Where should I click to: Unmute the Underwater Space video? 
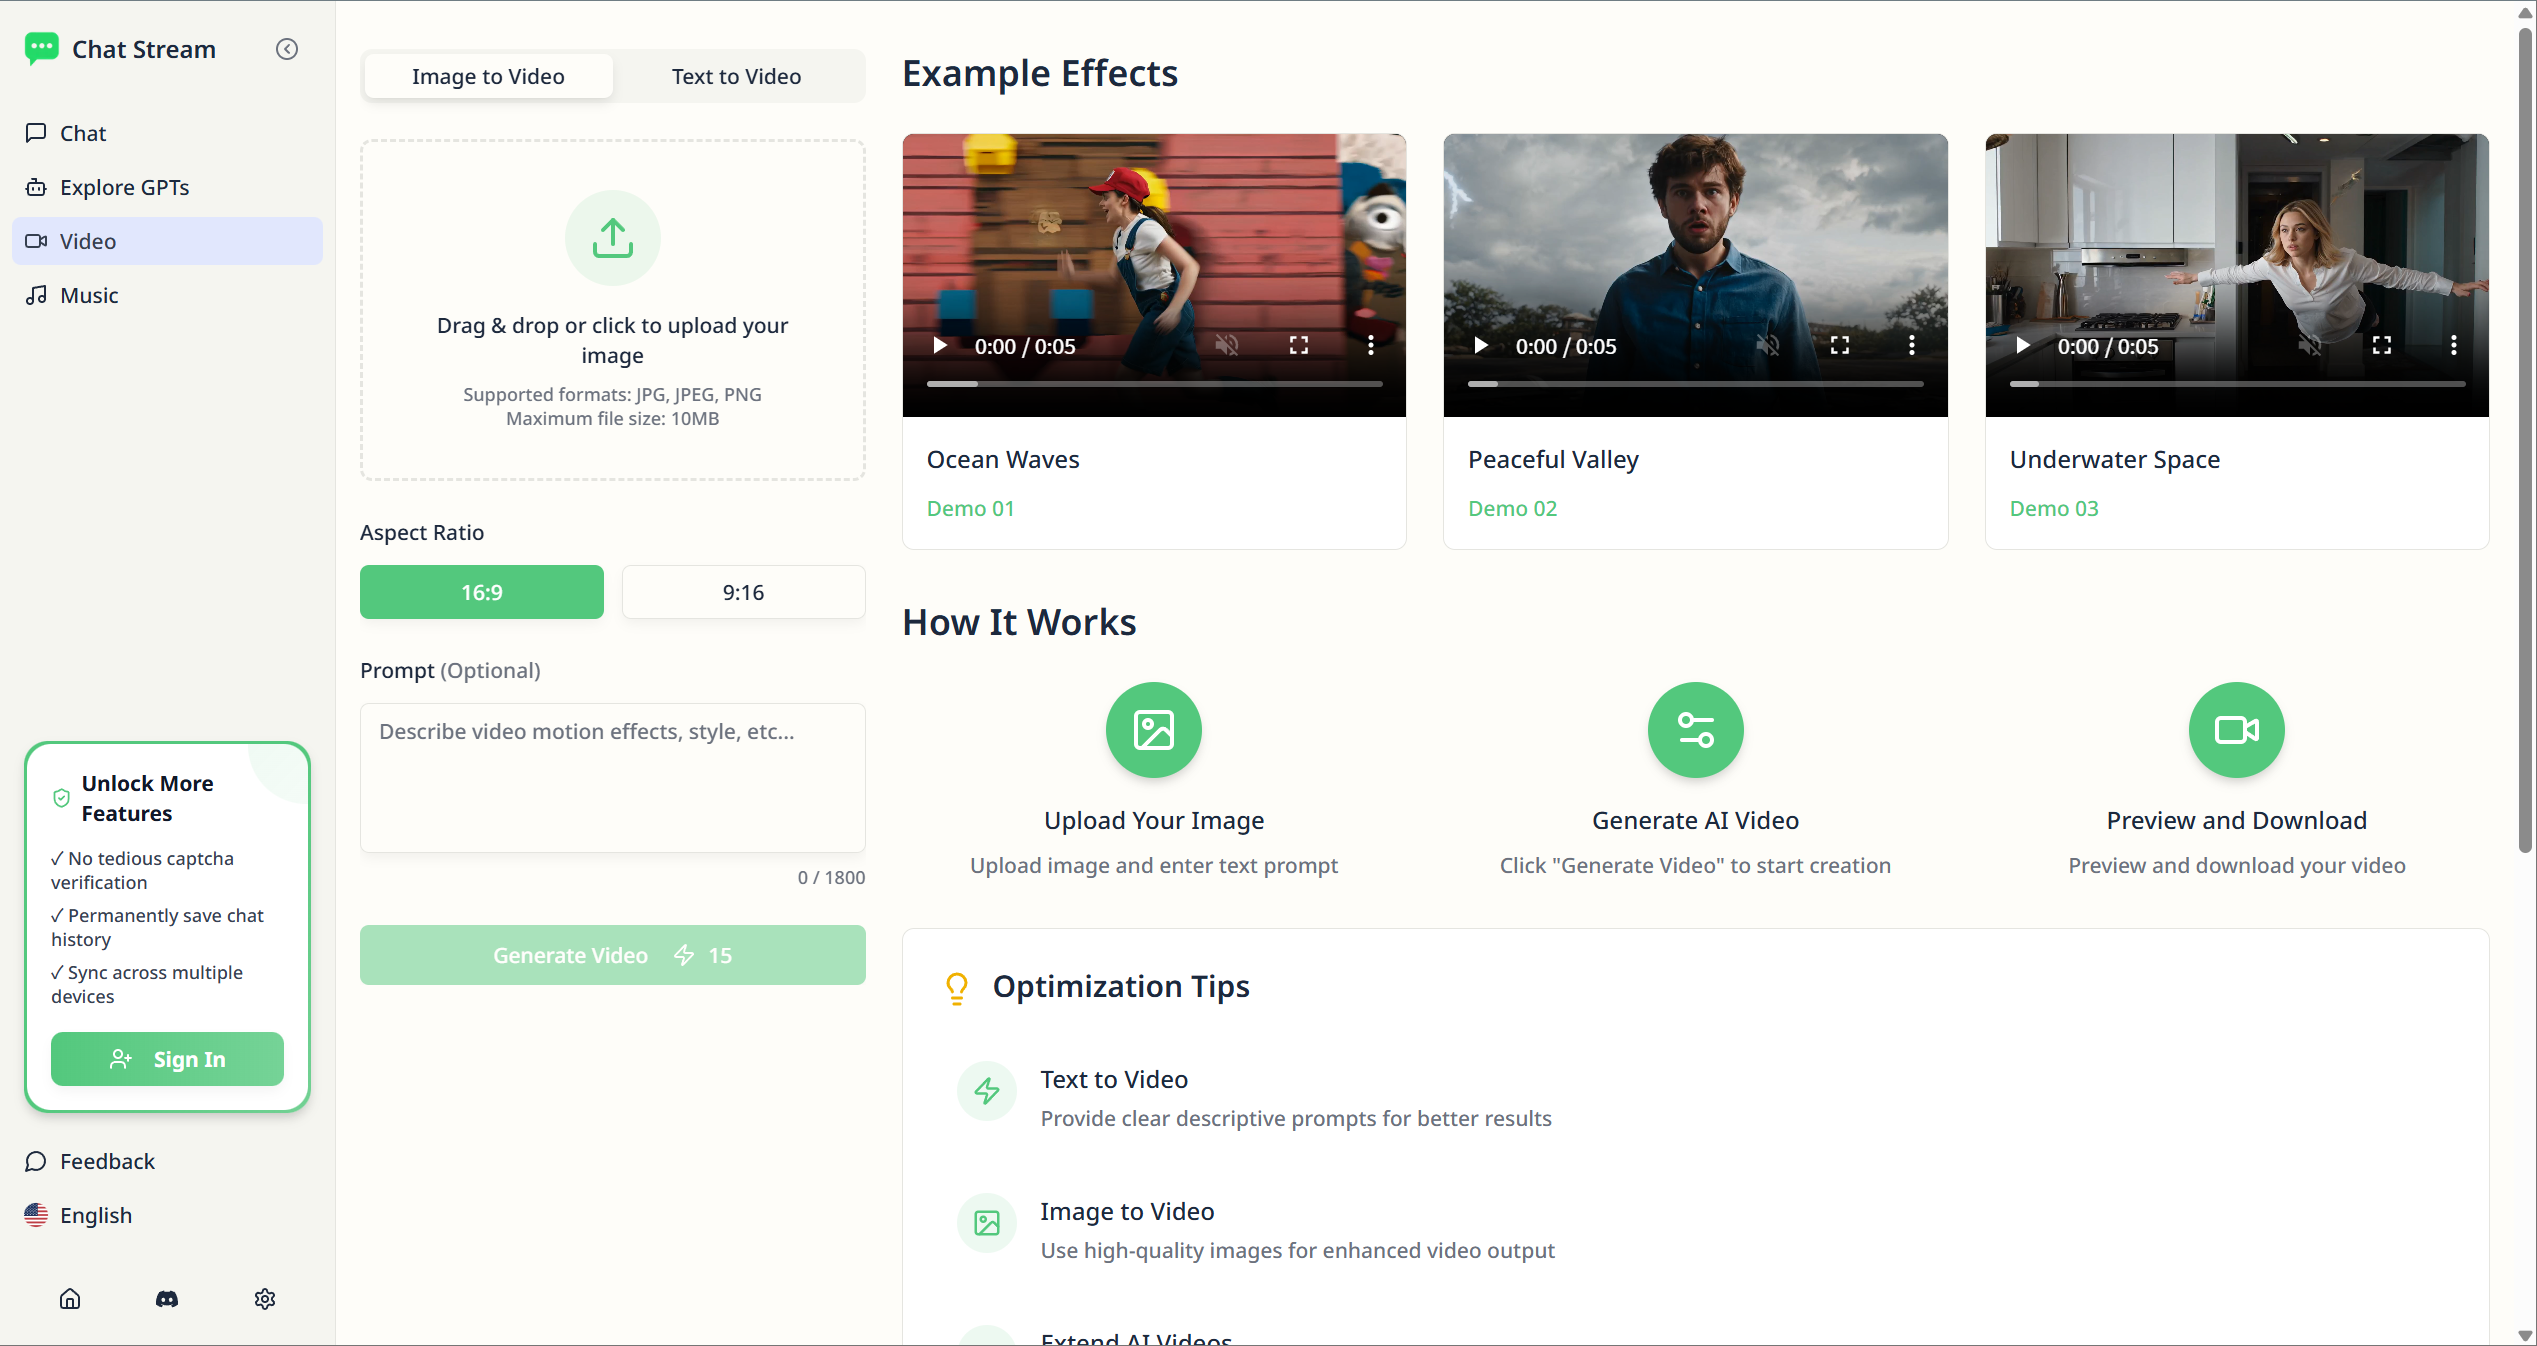click(2309, 346)
